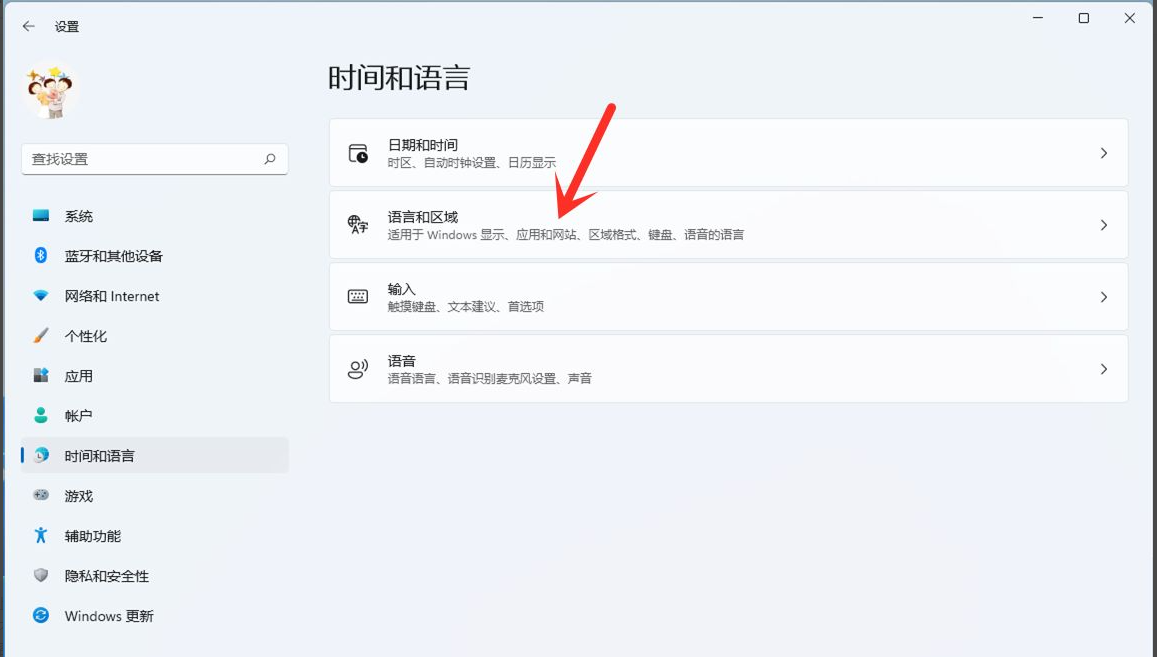Screen dimensions: 1157x657
Task: Click the Windows 更新 sync icon
Action: pyautogui.click(x=41, y=615)
